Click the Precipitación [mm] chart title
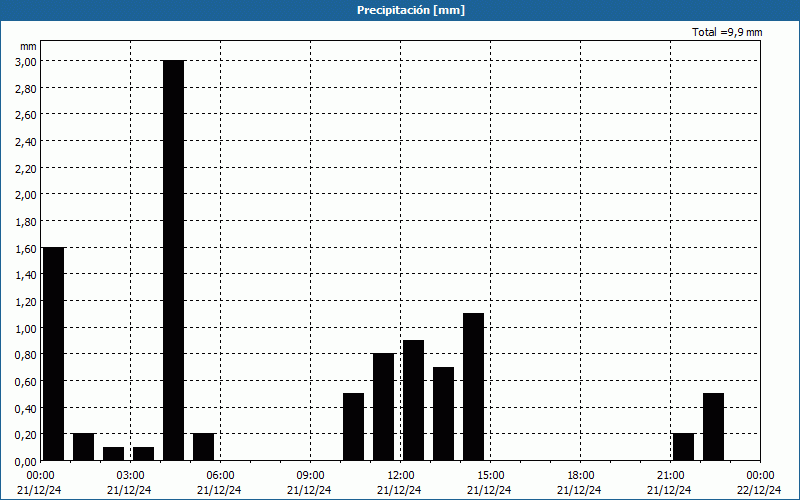 (411, 10)
